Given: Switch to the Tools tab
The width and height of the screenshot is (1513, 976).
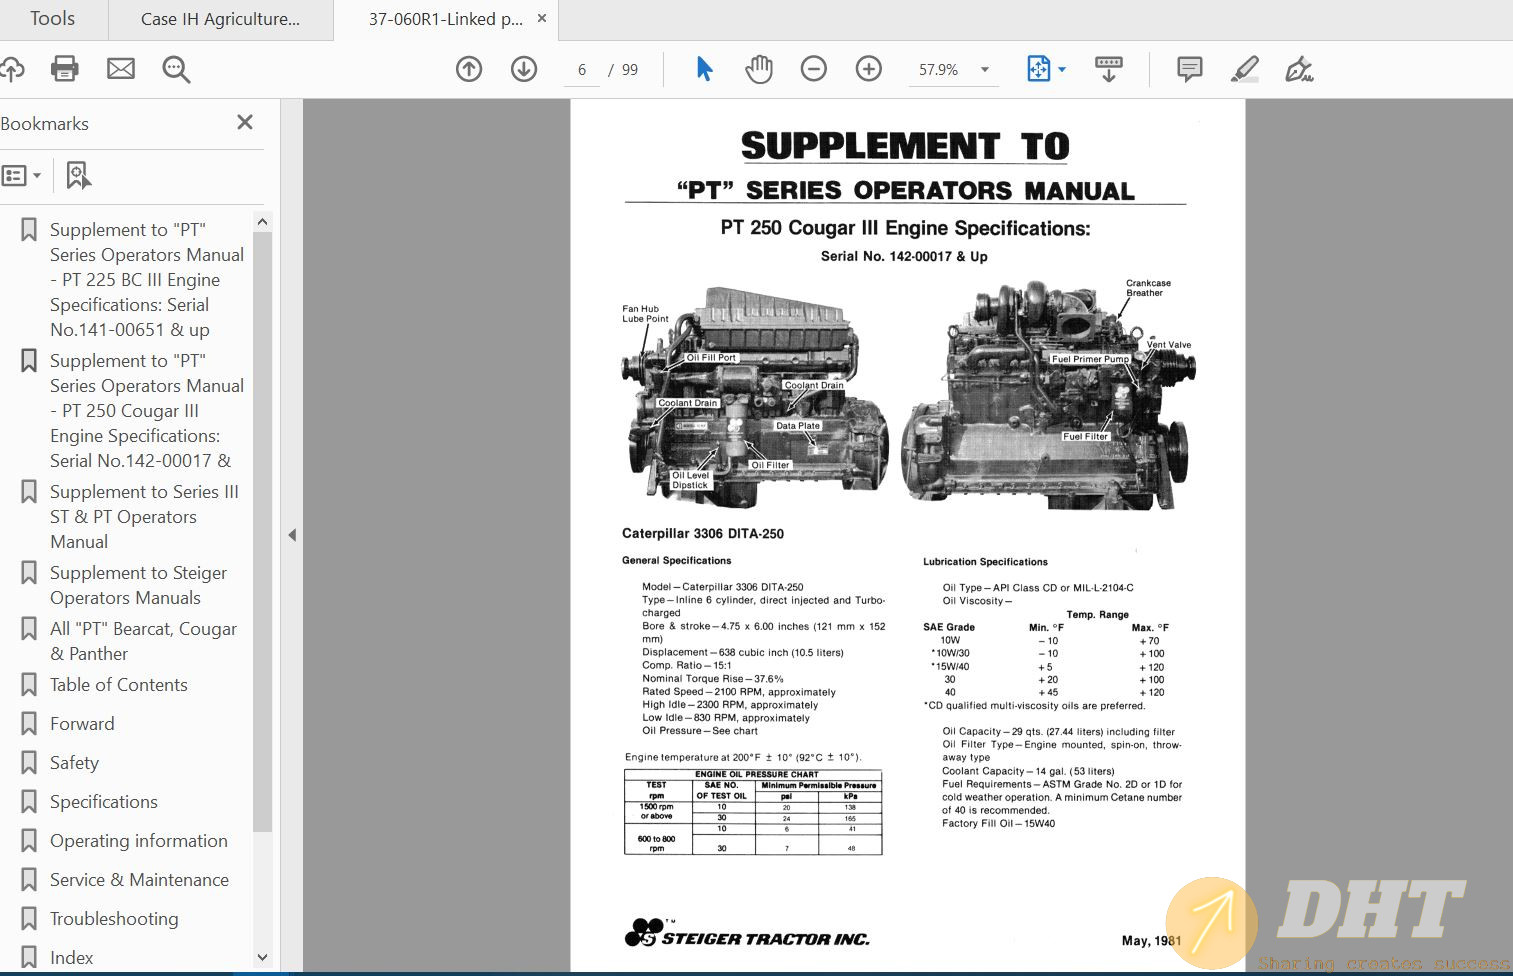Looking at the screenshot, I should (x=52, y=19).
